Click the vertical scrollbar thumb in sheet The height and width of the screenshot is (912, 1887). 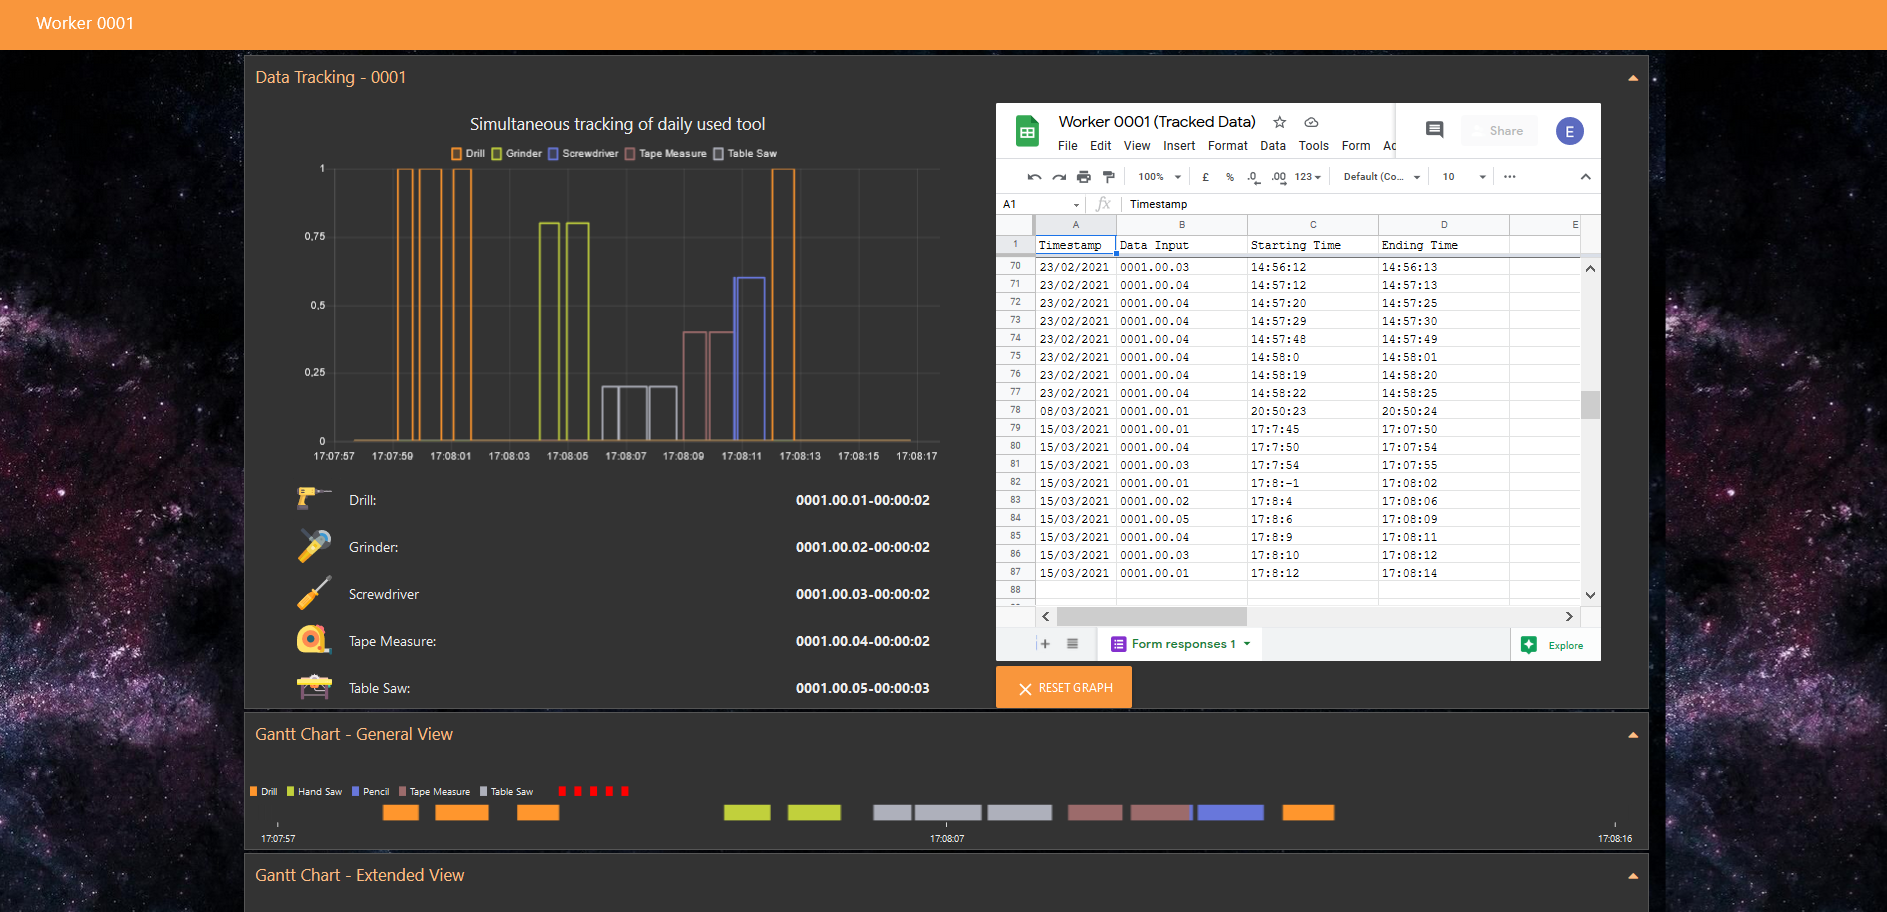tap(1590, 405)
